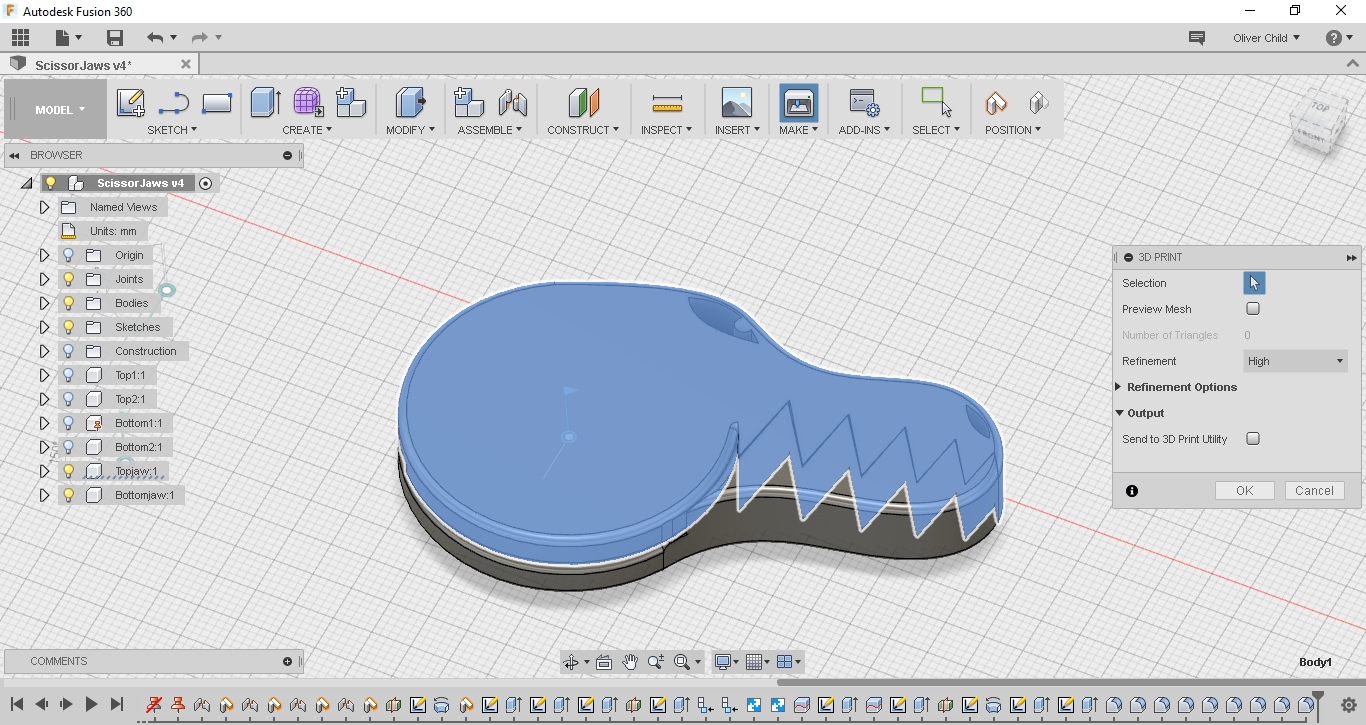Expand the Topjaw:1 component node

pyautogui.click(x=44, y=471)
